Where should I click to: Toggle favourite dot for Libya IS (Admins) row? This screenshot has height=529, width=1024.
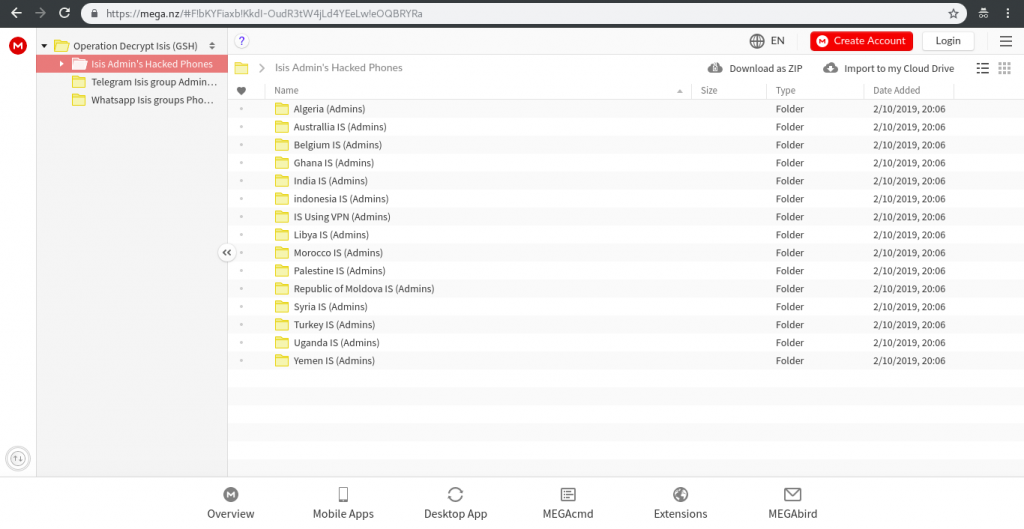tap(242, 234)
